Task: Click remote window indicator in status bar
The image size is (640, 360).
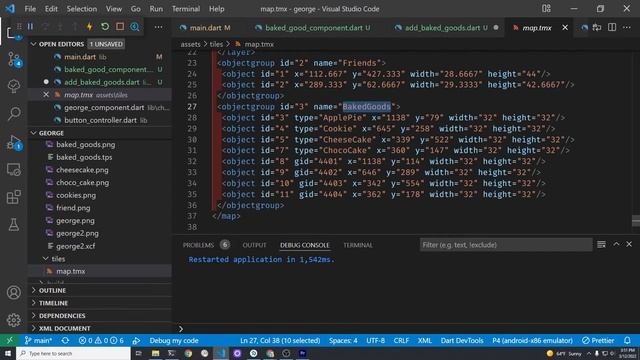Action: 9,340
